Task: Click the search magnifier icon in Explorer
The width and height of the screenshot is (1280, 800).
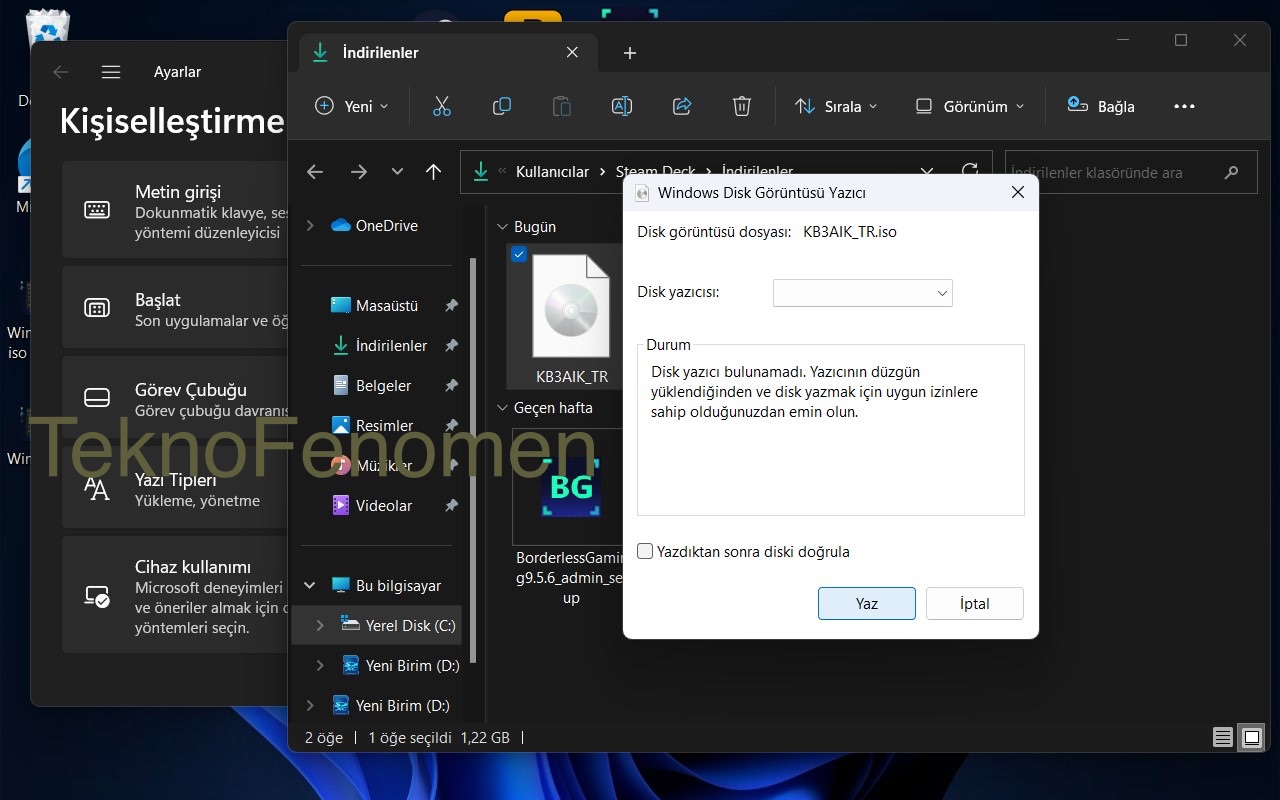Action: pyautogui.click(x=1231, y=173)
